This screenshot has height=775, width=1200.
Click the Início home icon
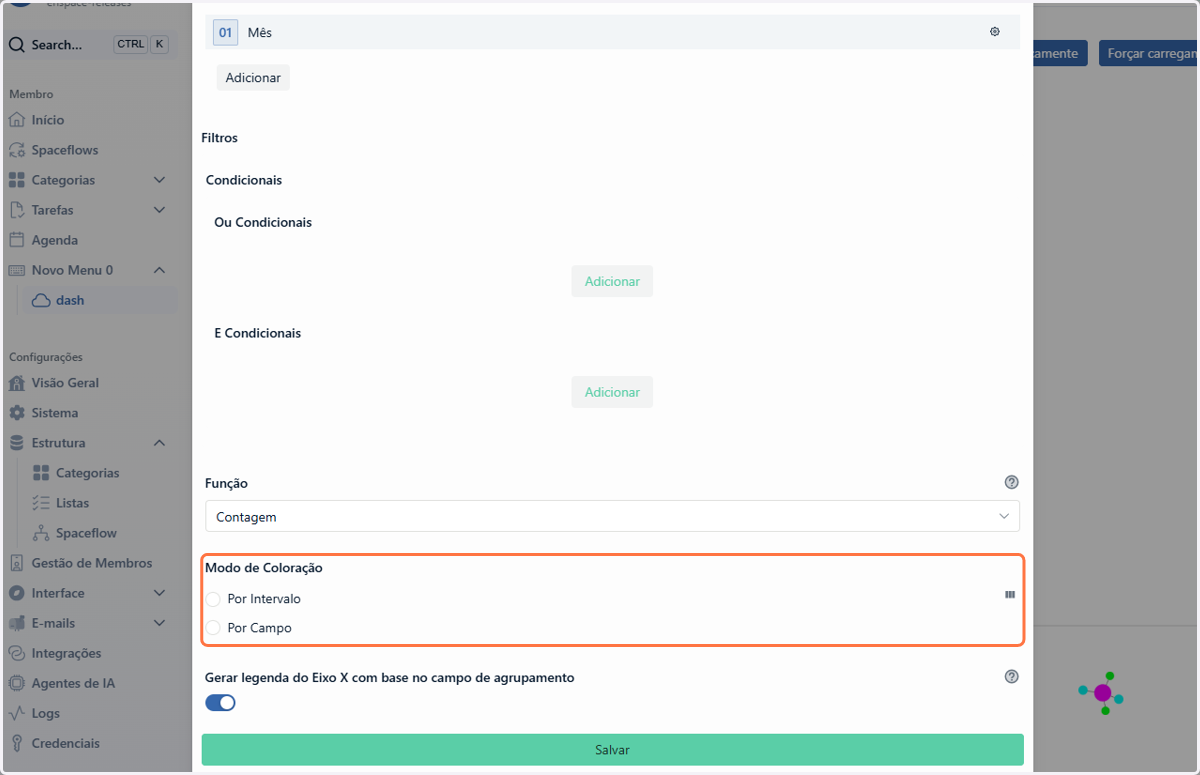16,120
